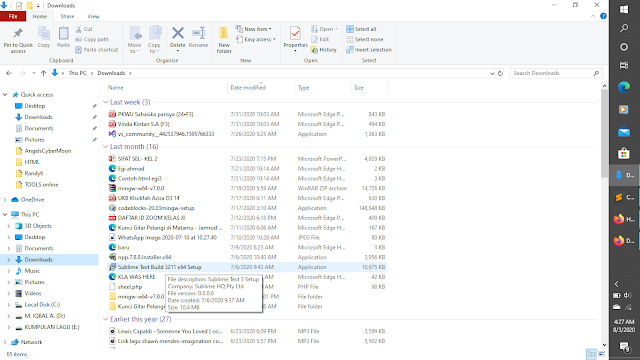Create a New folder
640x360 pixels.
coord(224,40)
